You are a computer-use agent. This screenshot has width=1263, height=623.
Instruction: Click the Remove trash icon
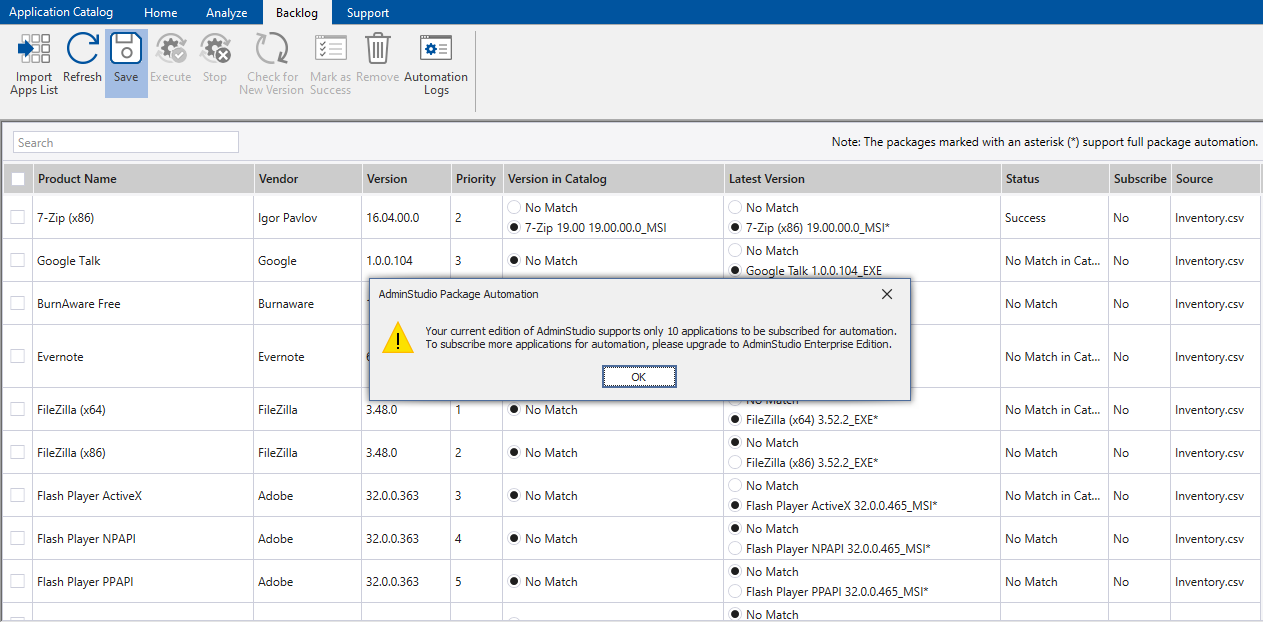pyautogui.click(x=377, y=49)
